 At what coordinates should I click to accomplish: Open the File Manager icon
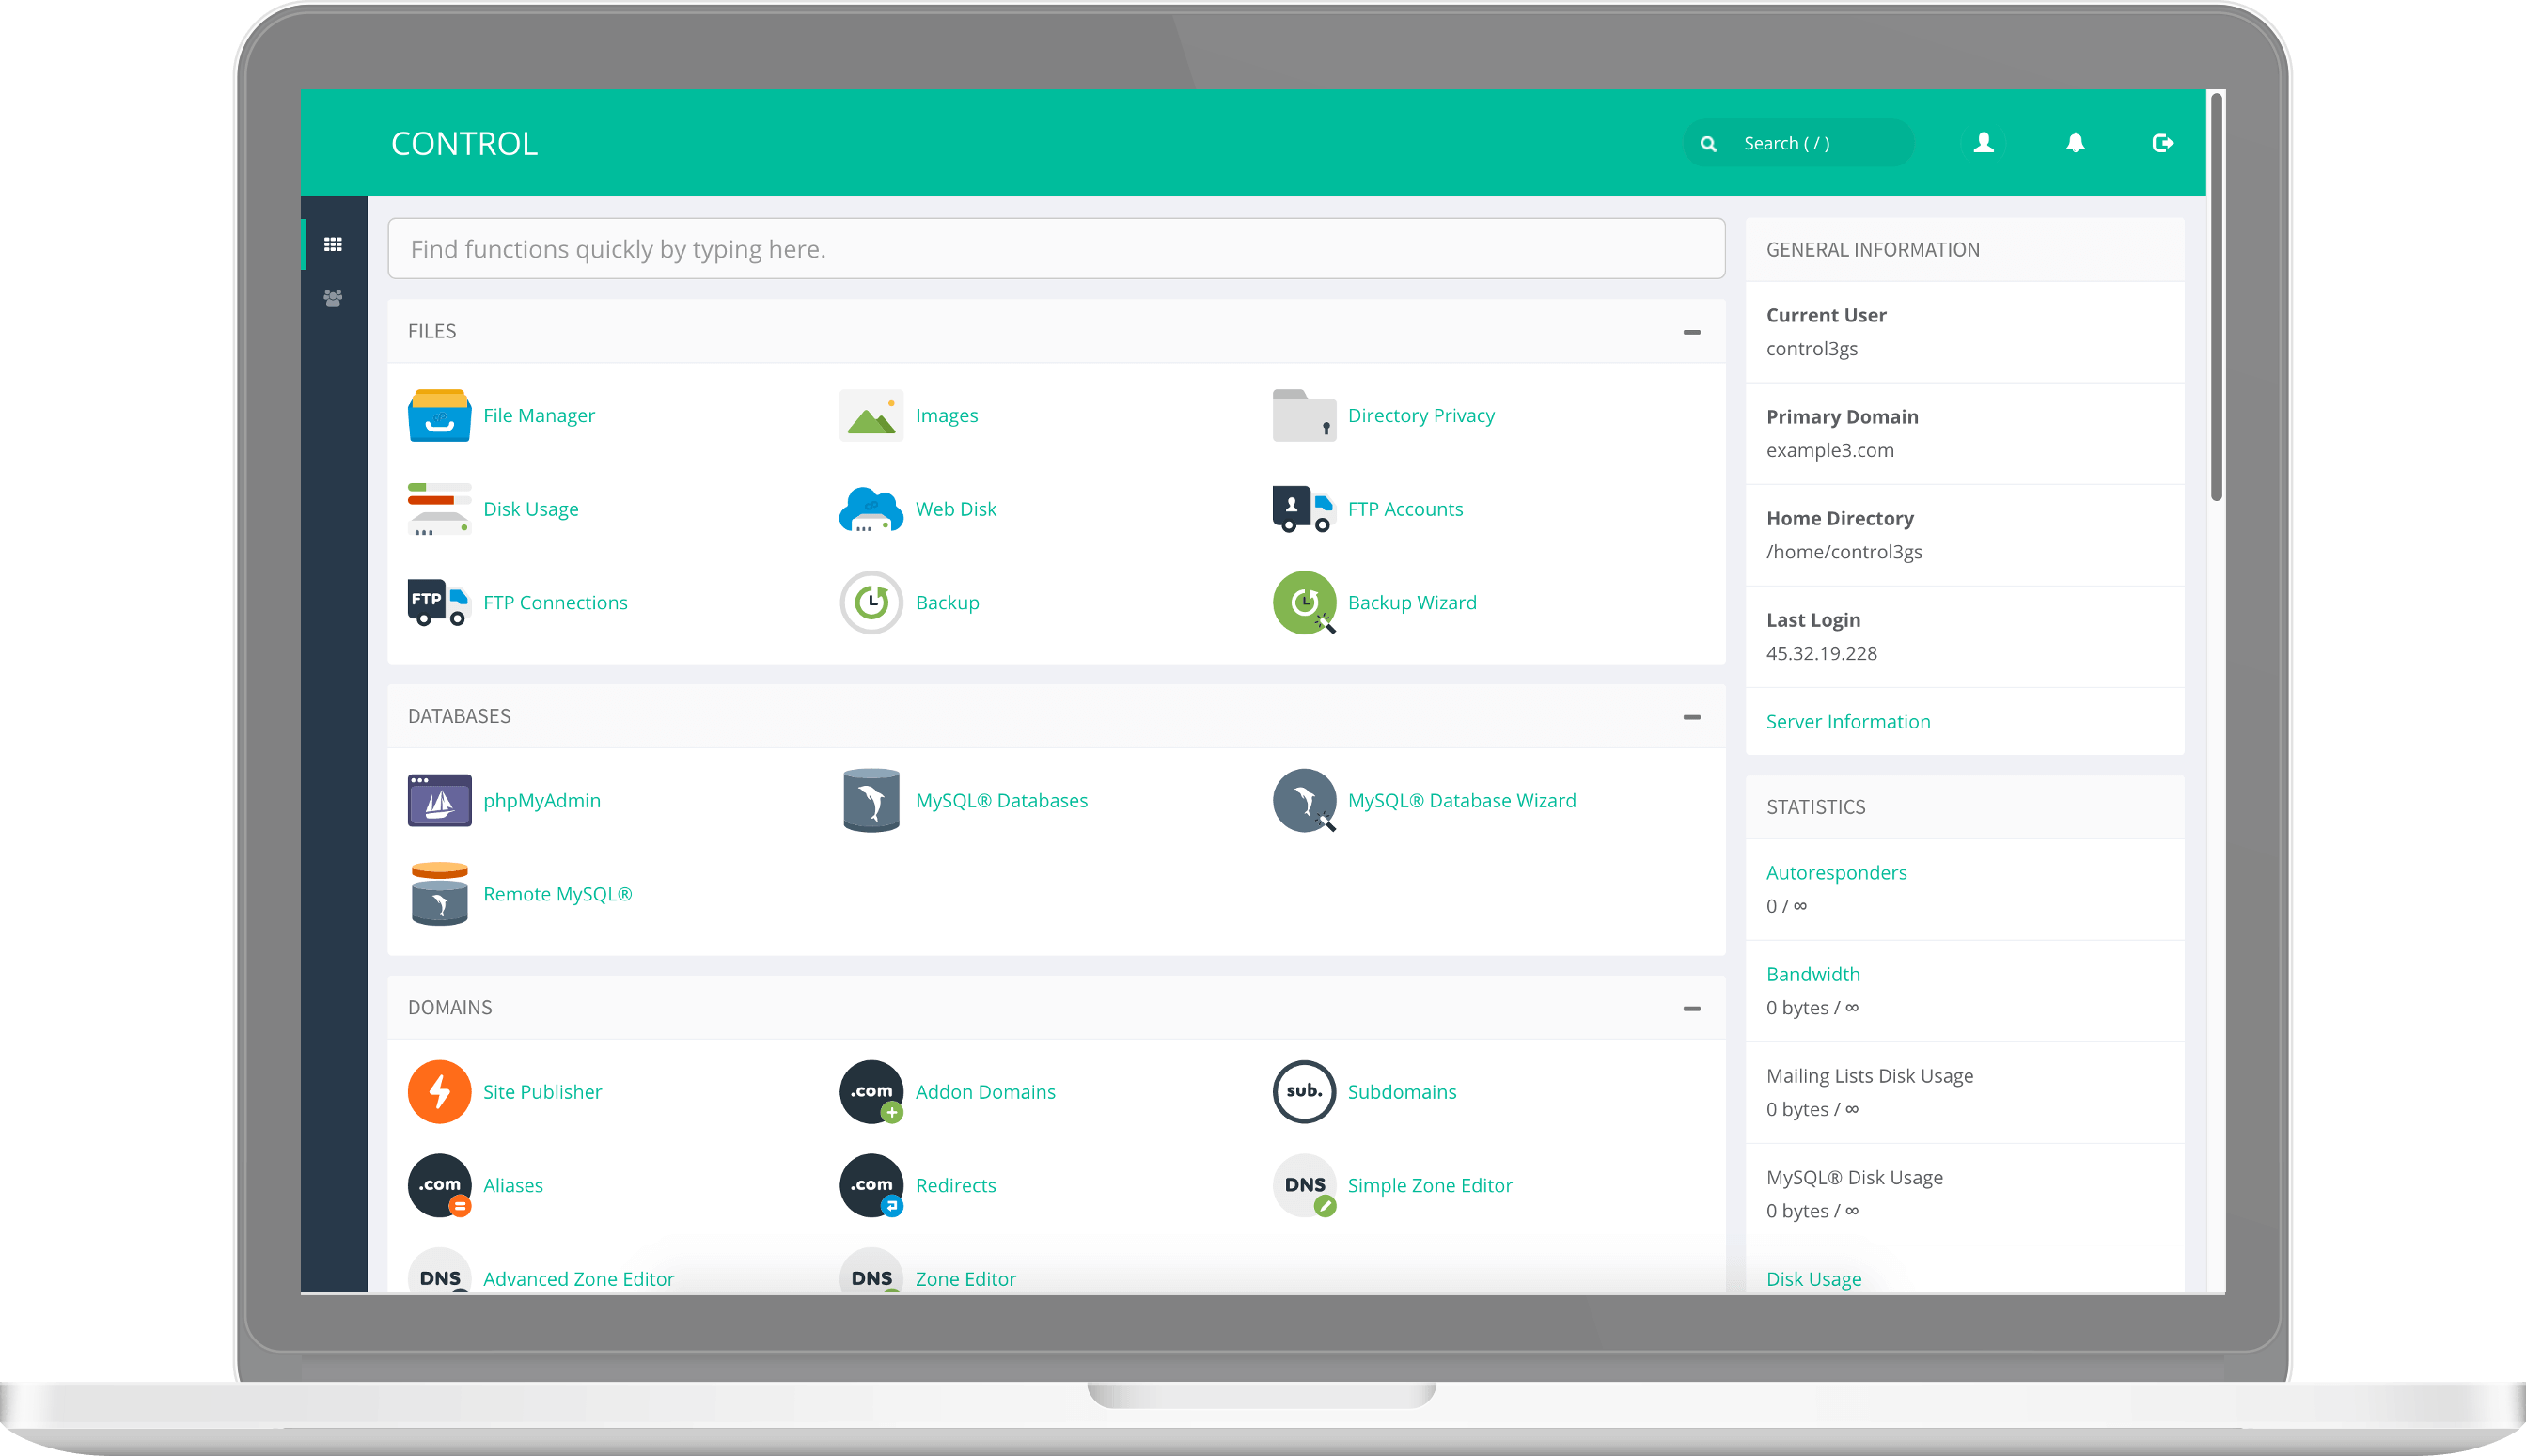pyautogui.click(x=439, y=415)
